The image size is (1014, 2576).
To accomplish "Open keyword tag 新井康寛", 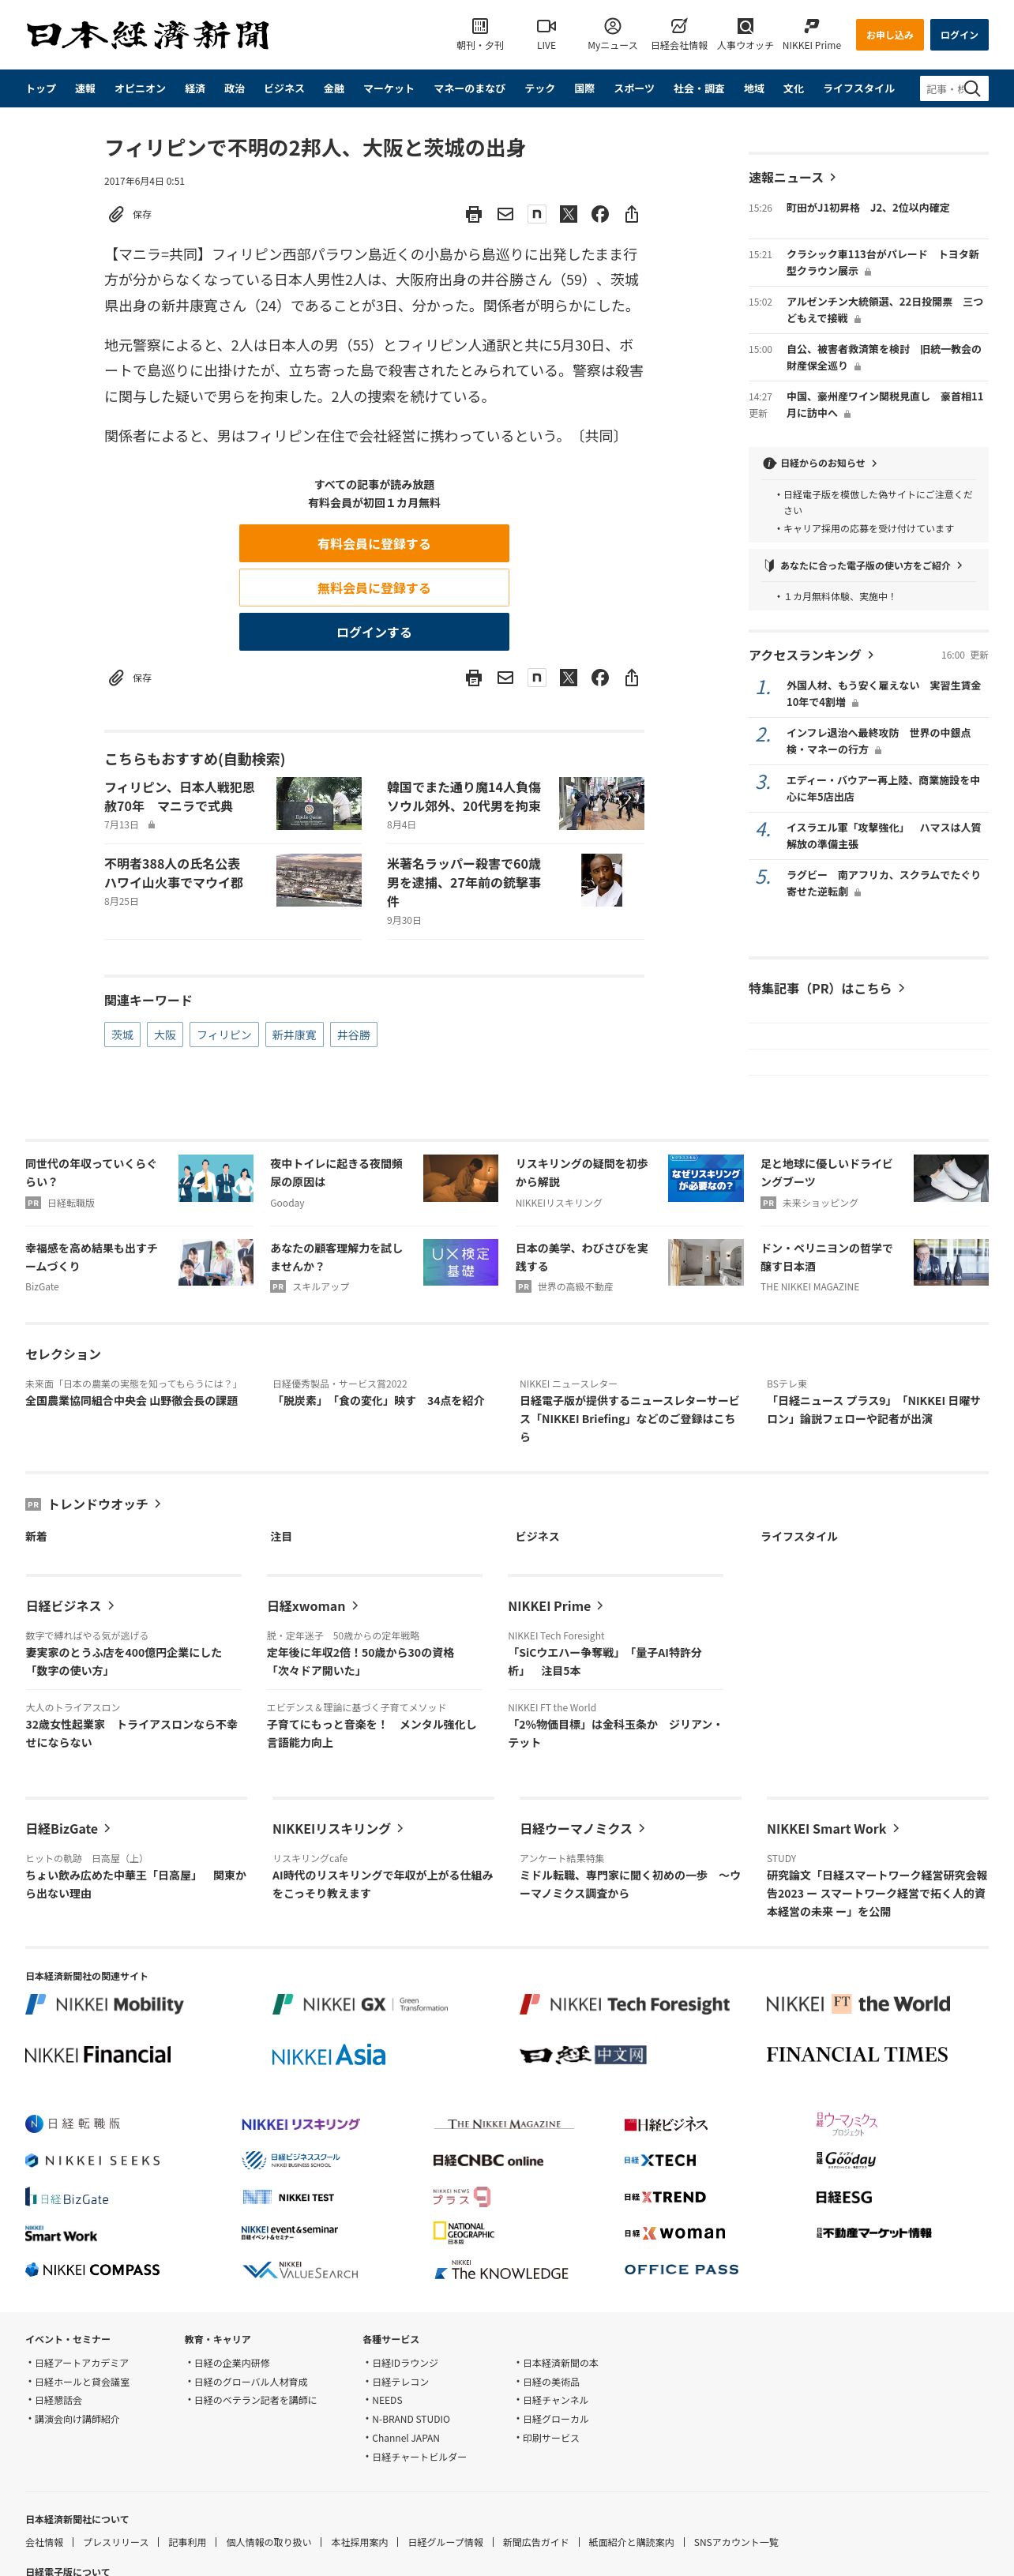I will (294, 1035).
